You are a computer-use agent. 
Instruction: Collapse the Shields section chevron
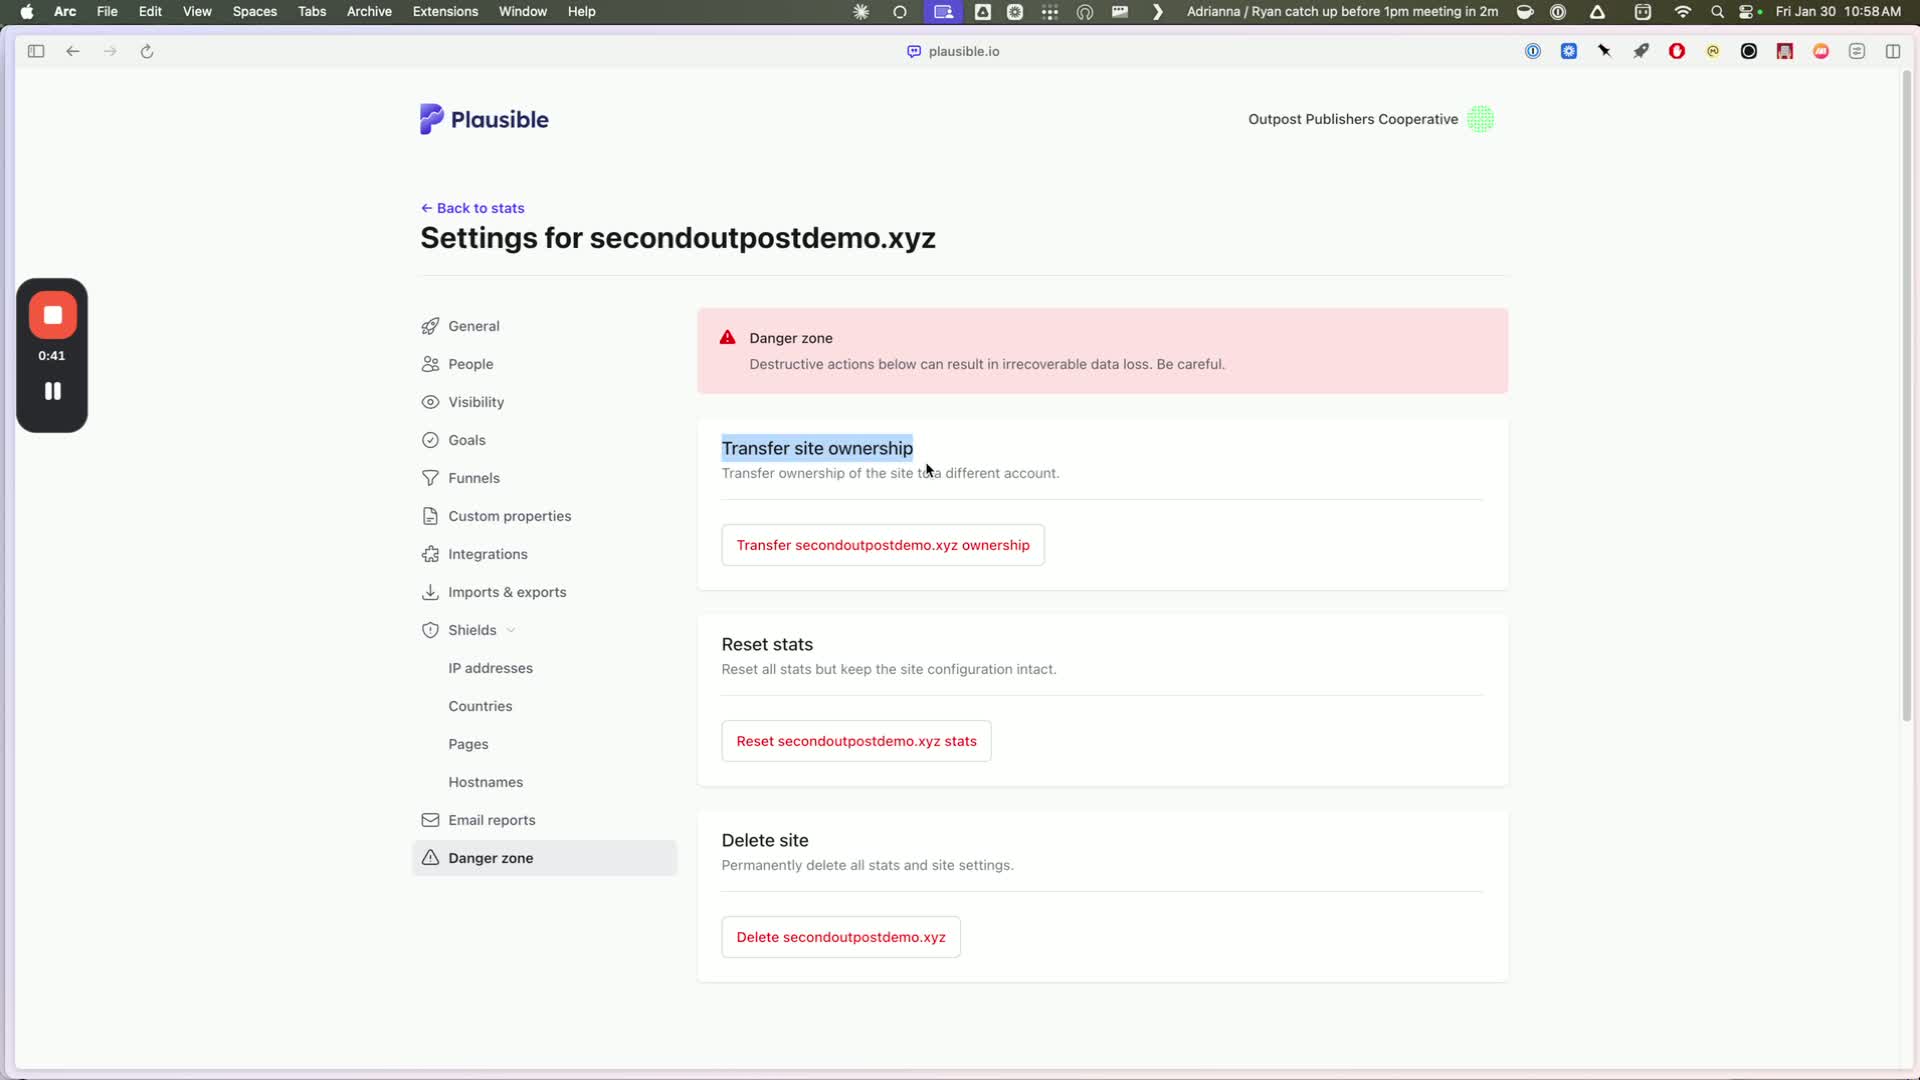(x=511, y=630)
